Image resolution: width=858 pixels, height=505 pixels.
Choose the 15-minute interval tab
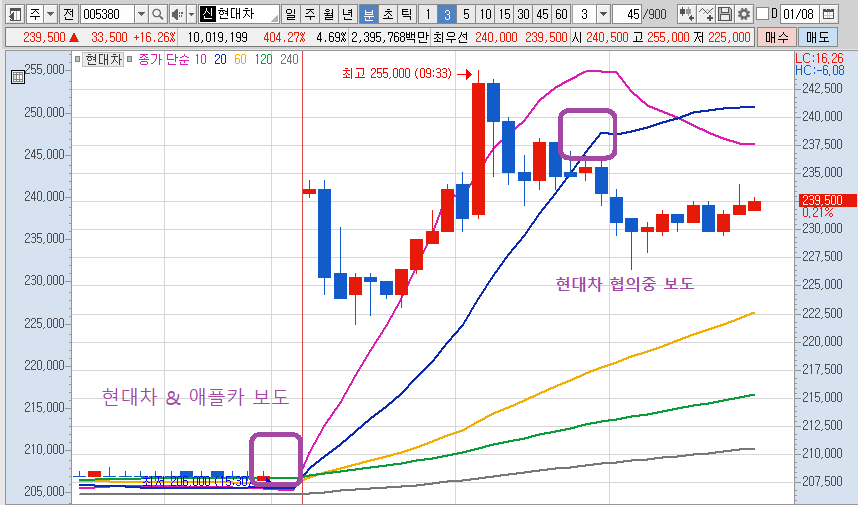pyautogui.click(x=504, y=14)
